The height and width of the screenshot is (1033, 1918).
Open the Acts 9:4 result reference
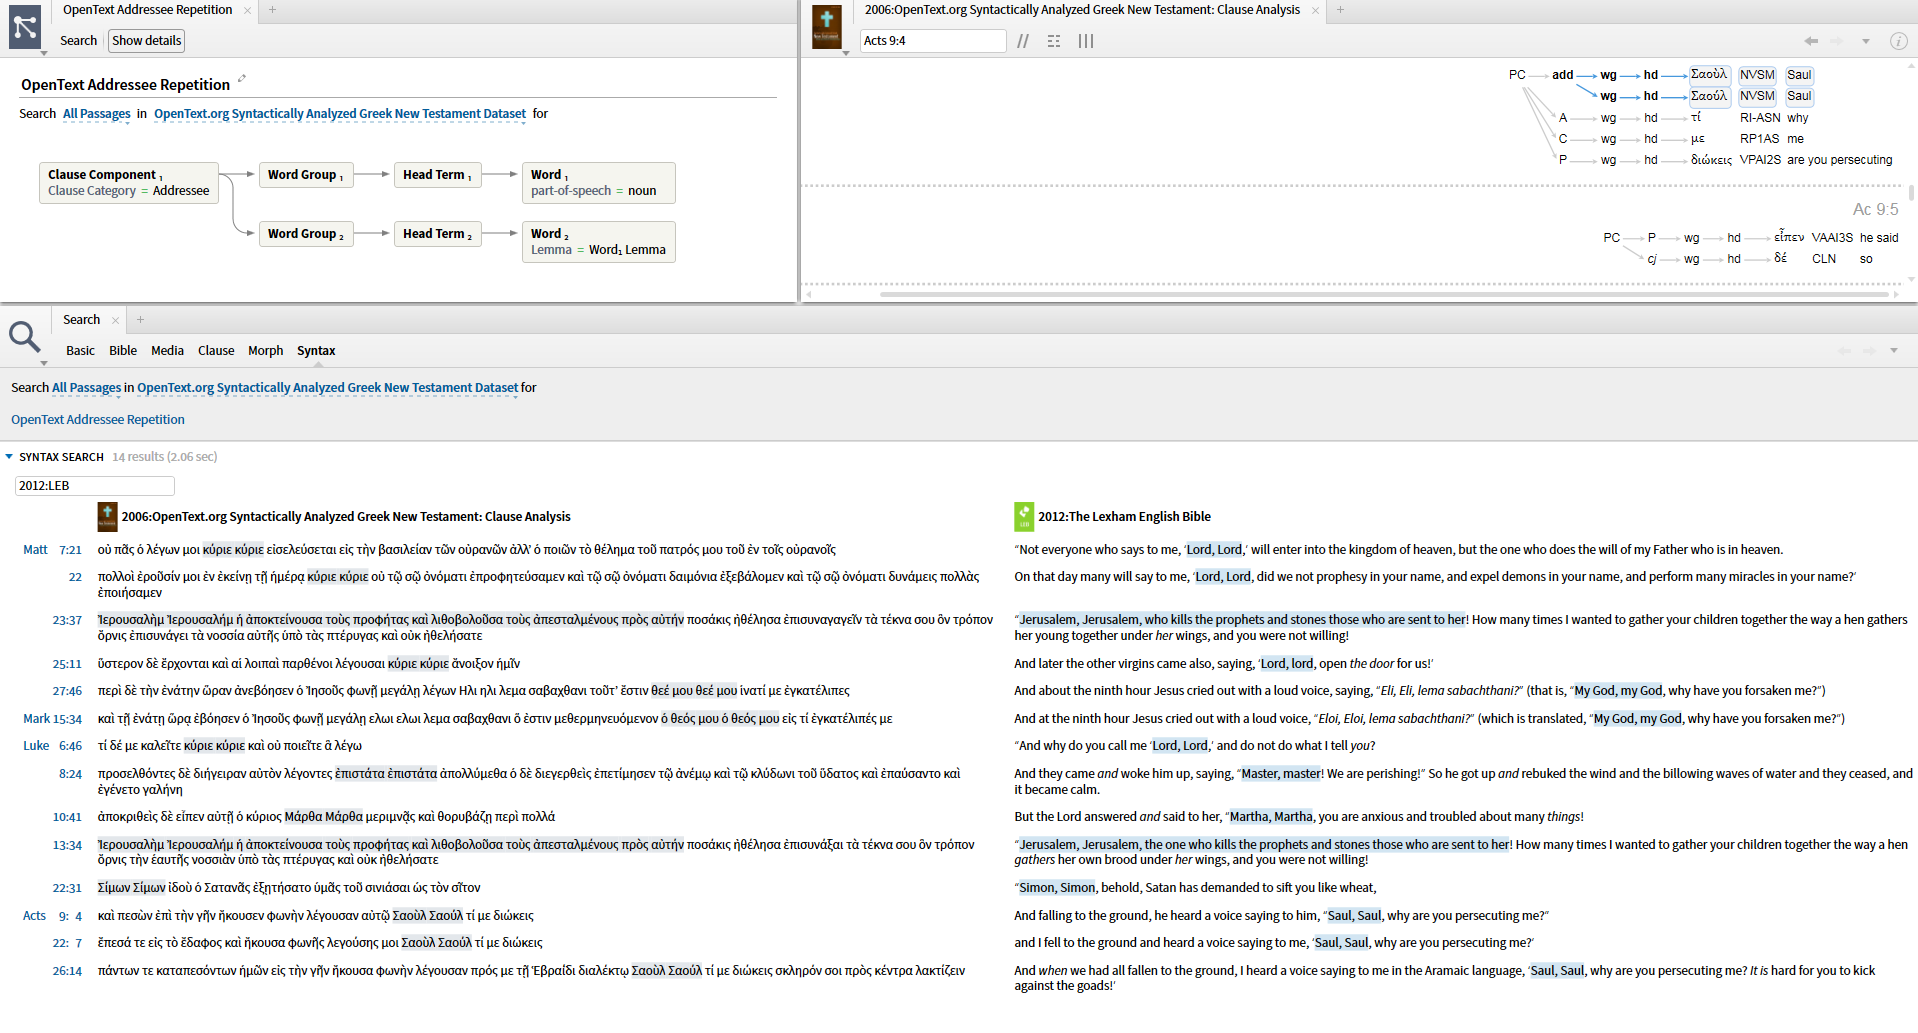coord(52,916)
